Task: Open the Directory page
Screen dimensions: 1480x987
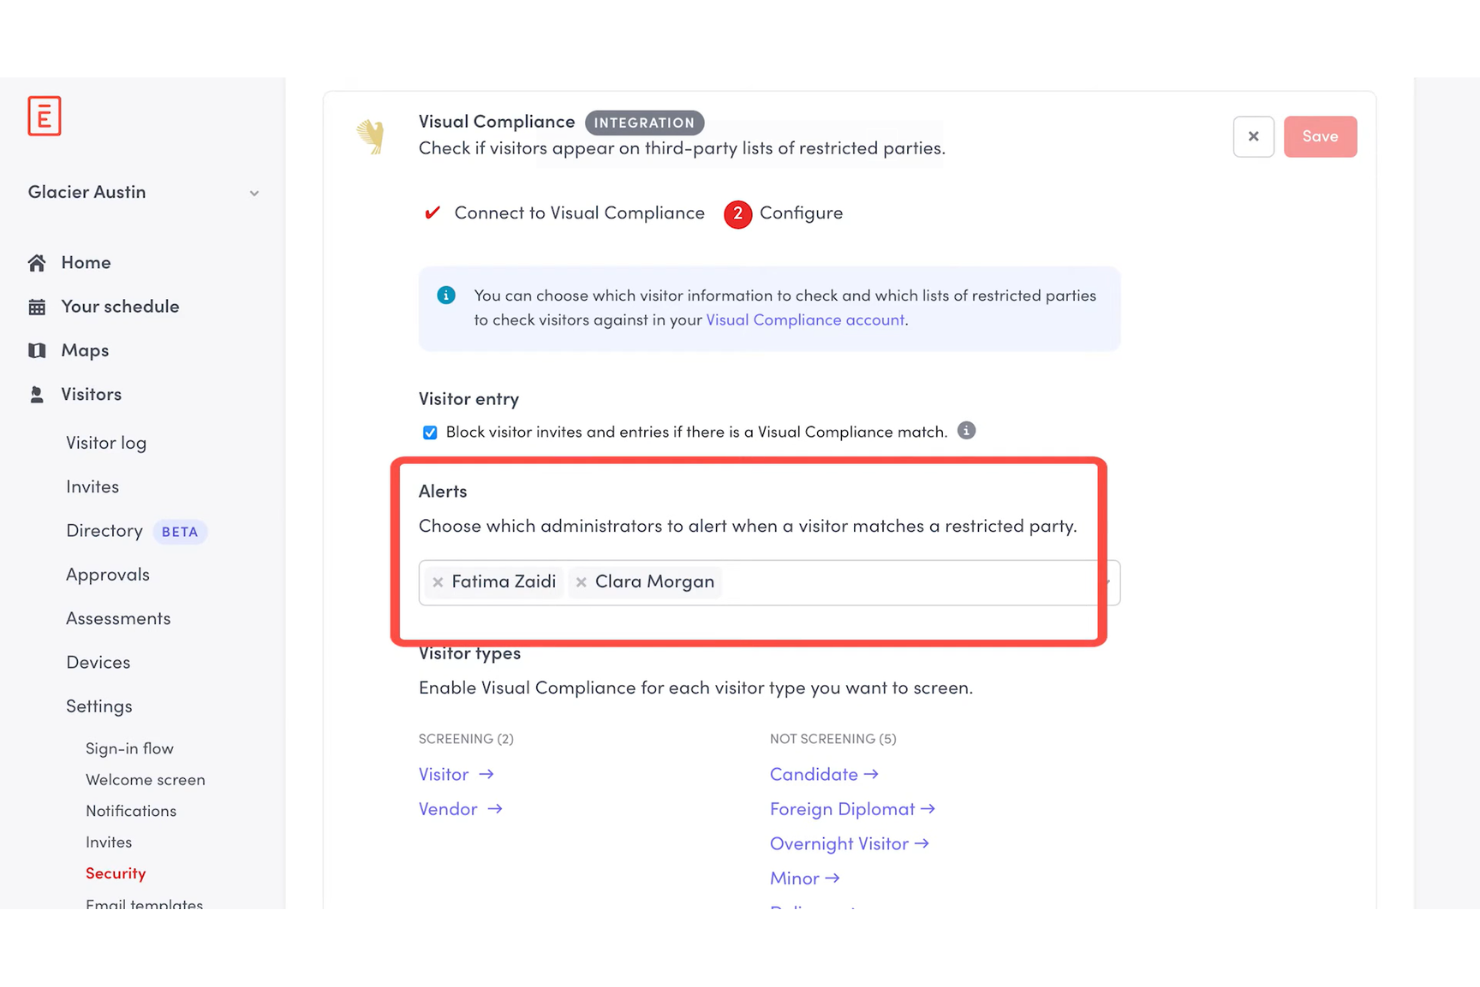Action: [x=104, y=531]
